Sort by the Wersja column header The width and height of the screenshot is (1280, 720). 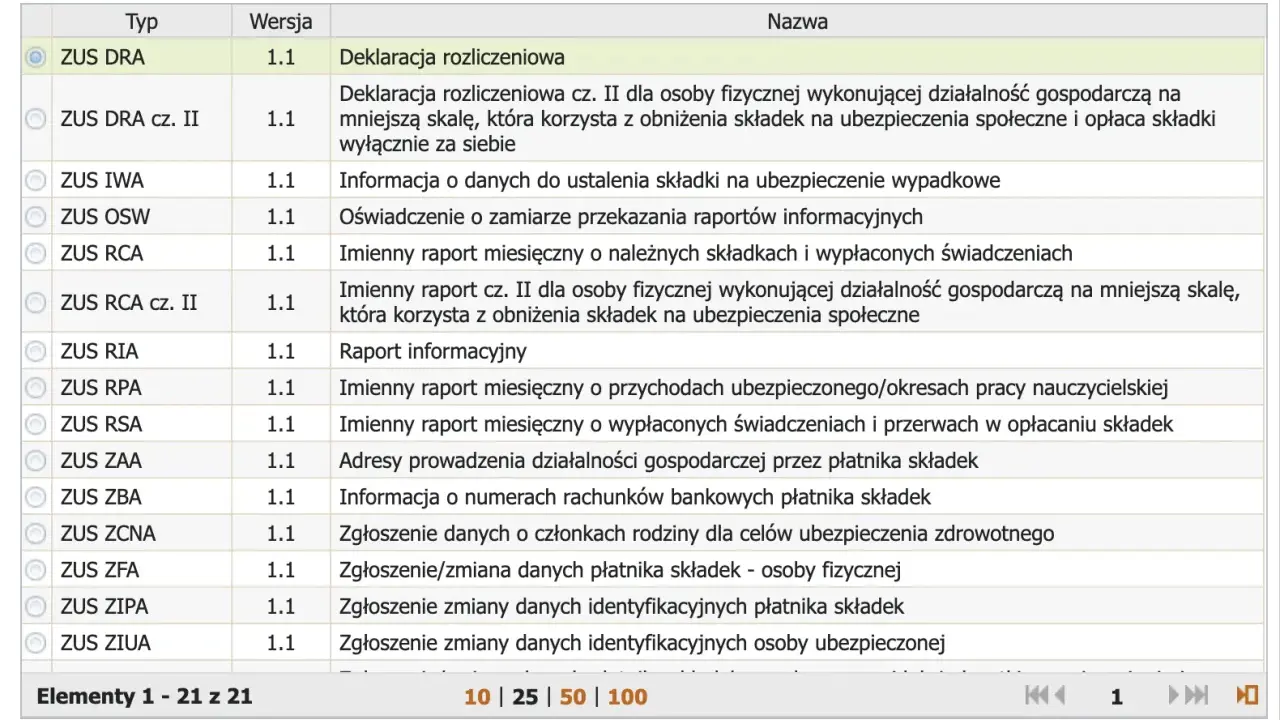[281, 21]
